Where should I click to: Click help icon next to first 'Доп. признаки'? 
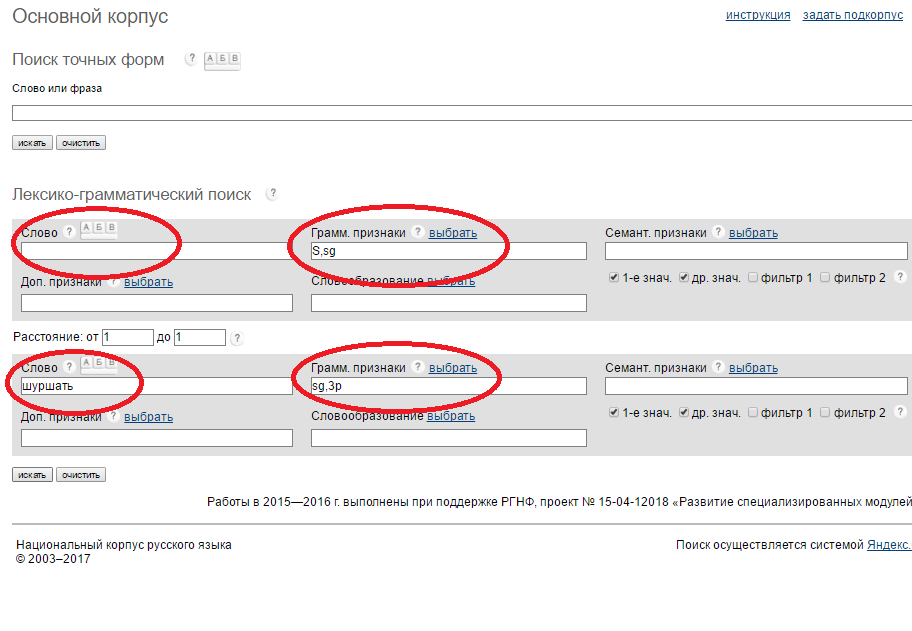pos(114,281)
